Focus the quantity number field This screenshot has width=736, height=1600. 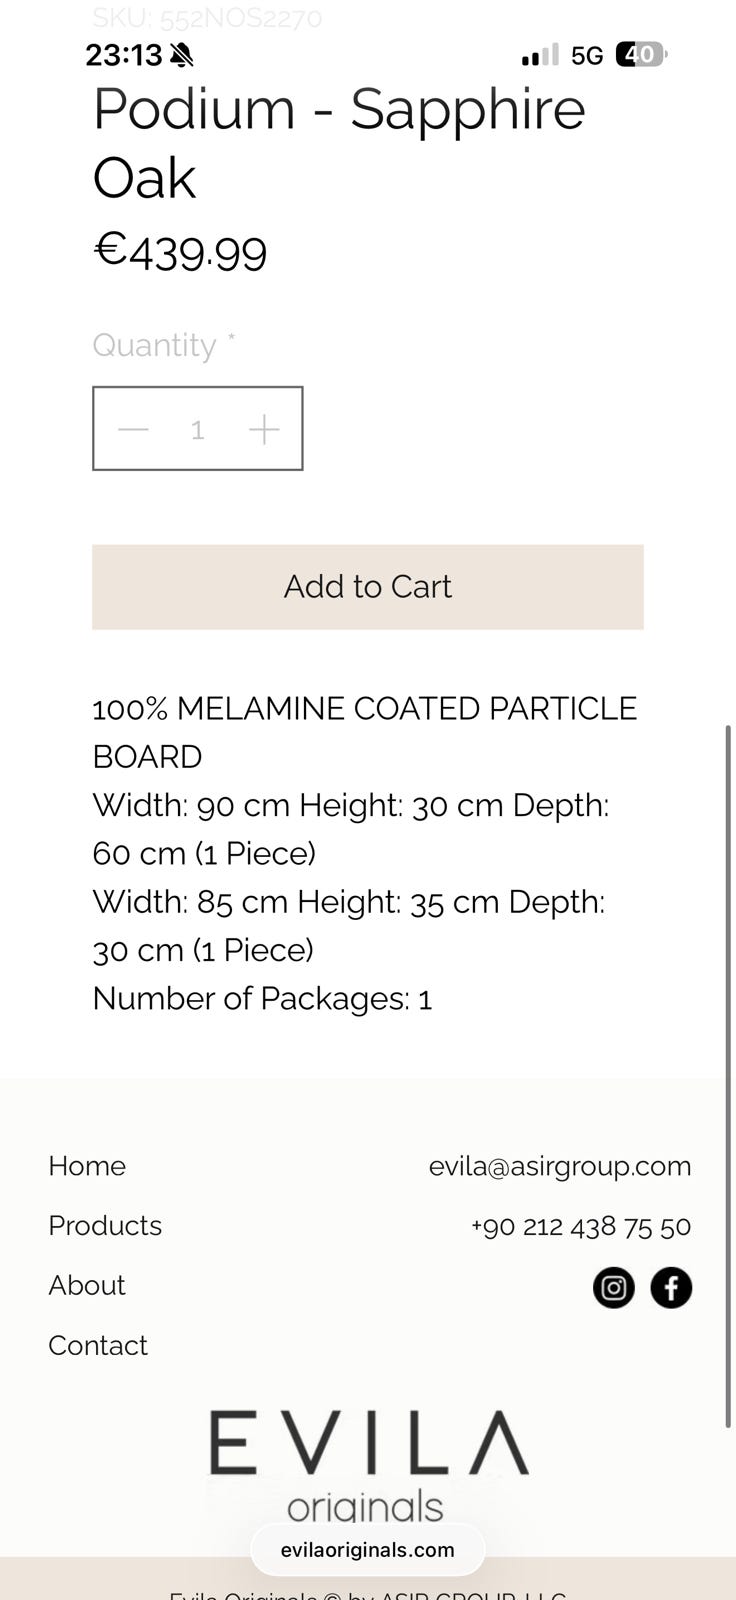pyautogui.click(x=198, y=429)
